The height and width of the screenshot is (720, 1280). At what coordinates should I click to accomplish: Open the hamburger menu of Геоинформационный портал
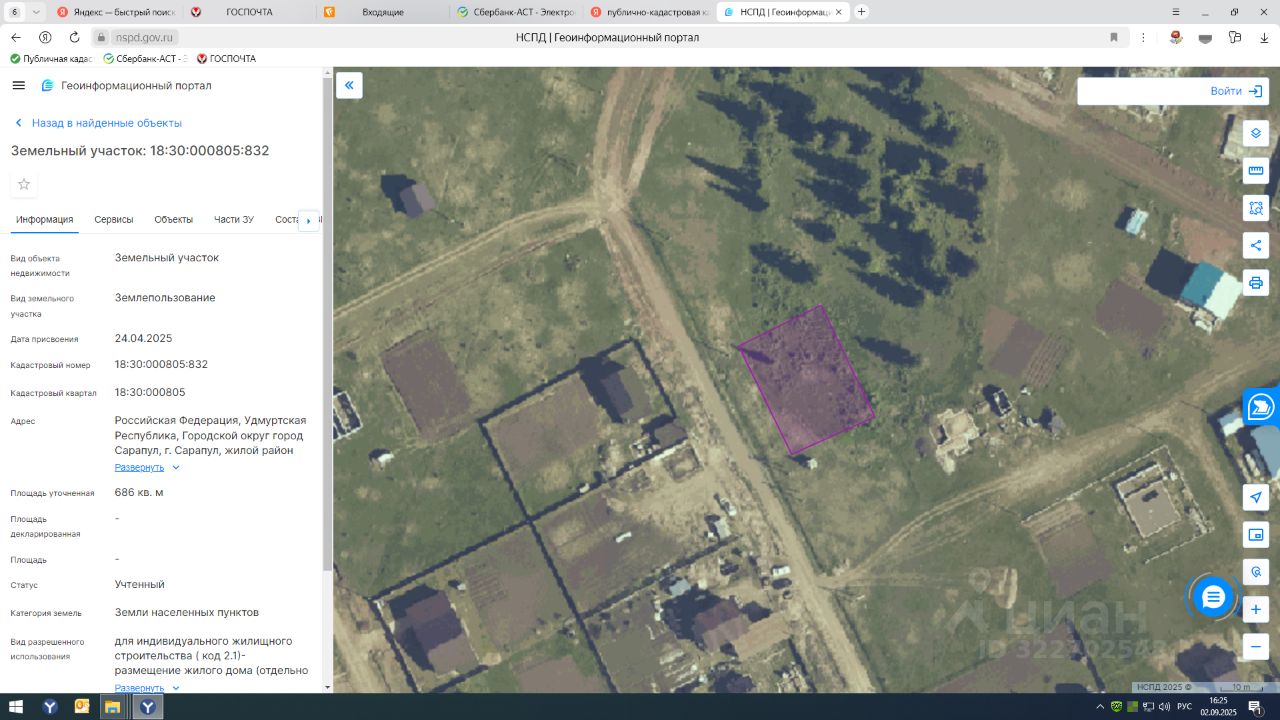click(x=18, y=86)
